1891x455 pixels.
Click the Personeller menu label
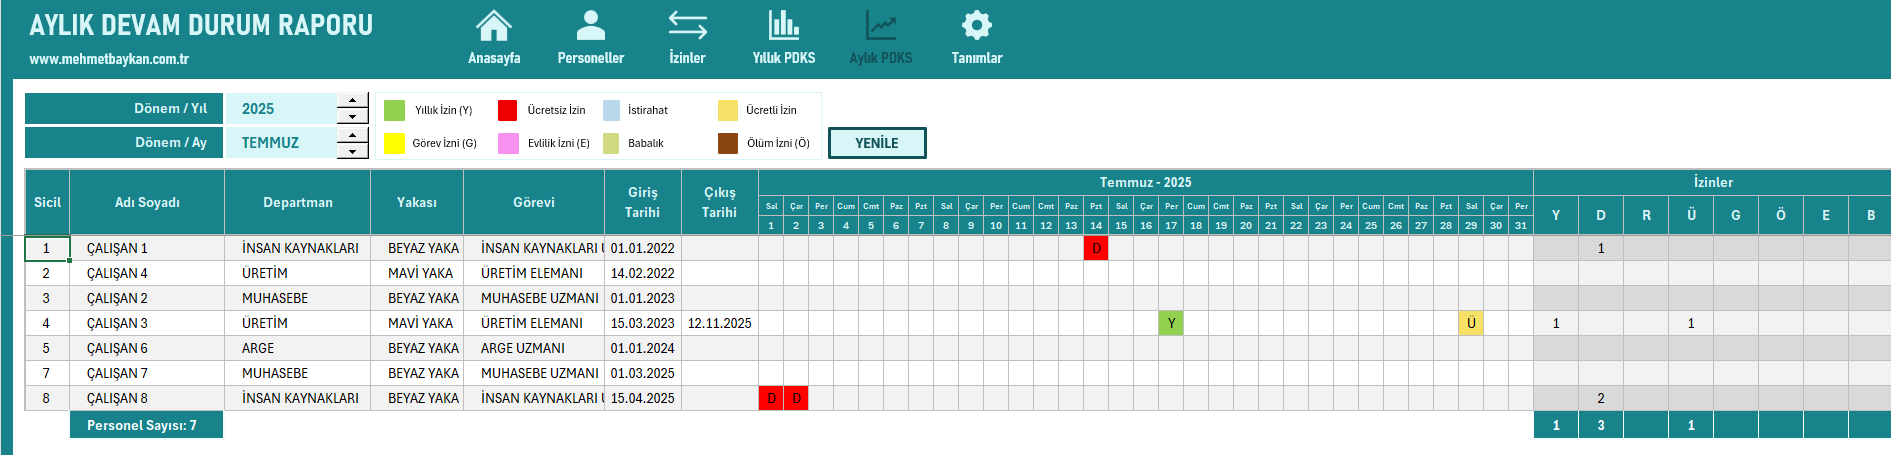[x=591, y=58]
